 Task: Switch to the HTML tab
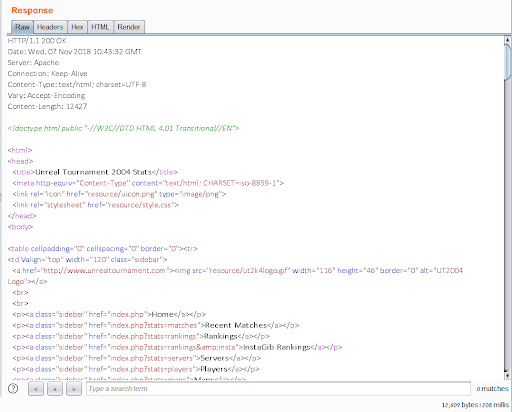pyautogui.click(x=100, y=27)
